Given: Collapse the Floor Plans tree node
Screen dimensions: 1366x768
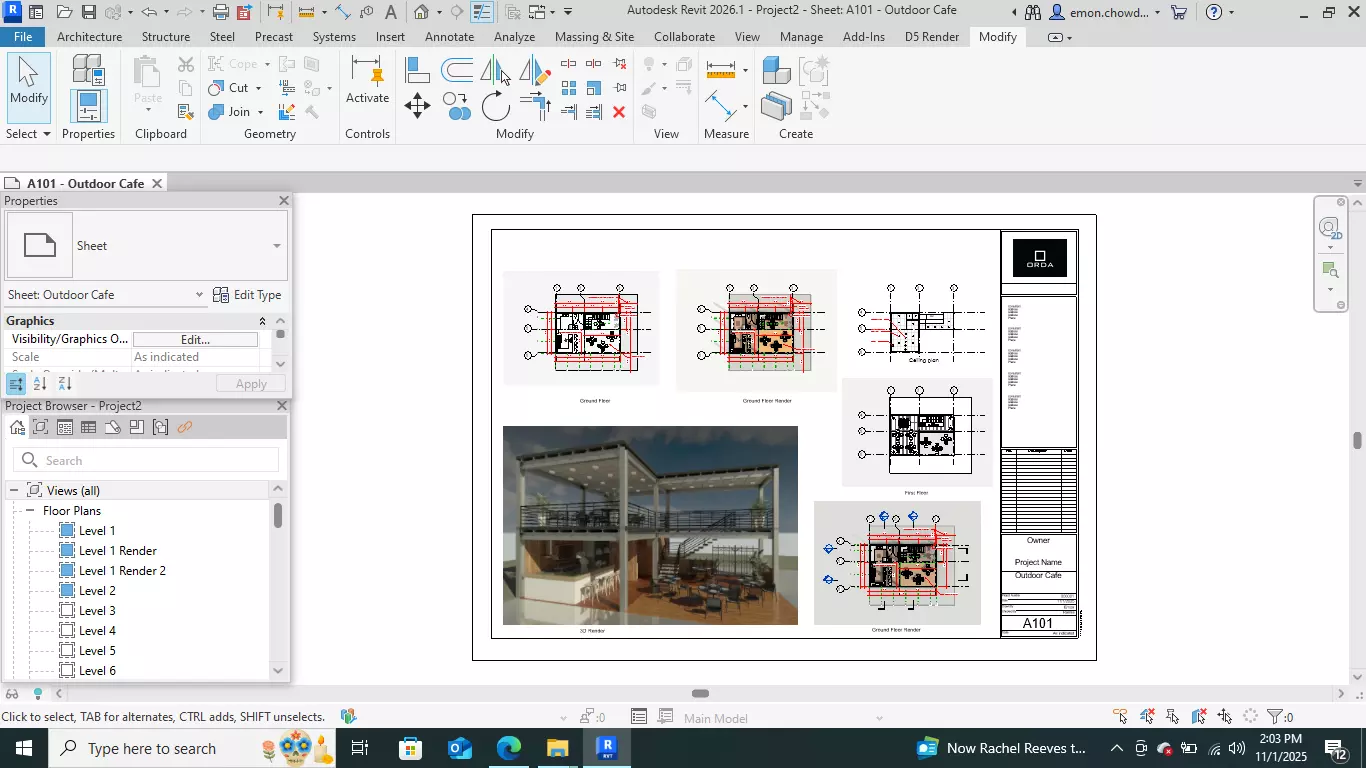Looking at the screenshot, I should (31, 510).
